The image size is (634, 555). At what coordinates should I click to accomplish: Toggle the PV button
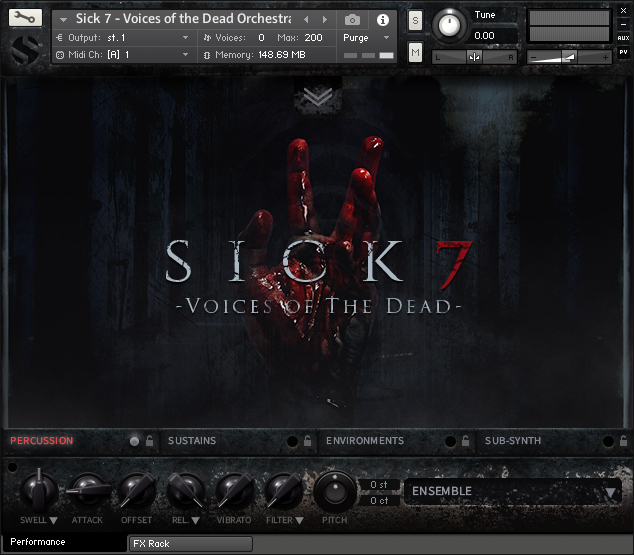tap(623, 52)
